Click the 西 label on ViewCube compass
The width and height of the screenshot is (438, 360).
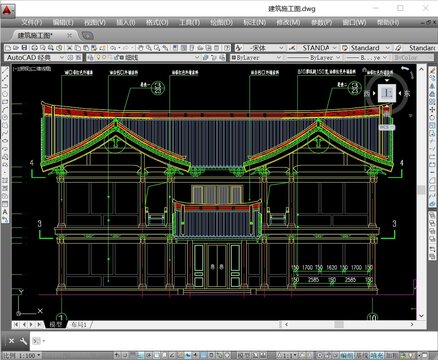(x=367, y=93)
